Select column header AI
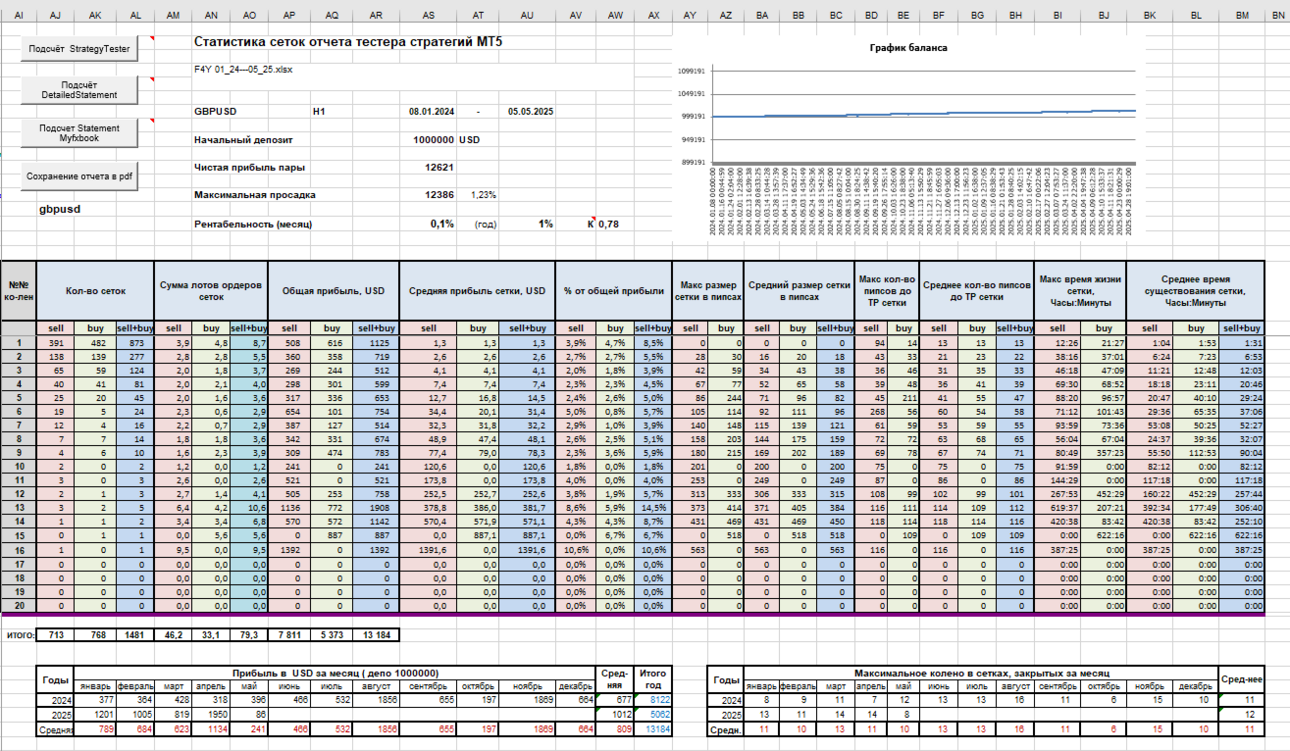The width and height of the screenshot is (1290, 751). [19, 15]
